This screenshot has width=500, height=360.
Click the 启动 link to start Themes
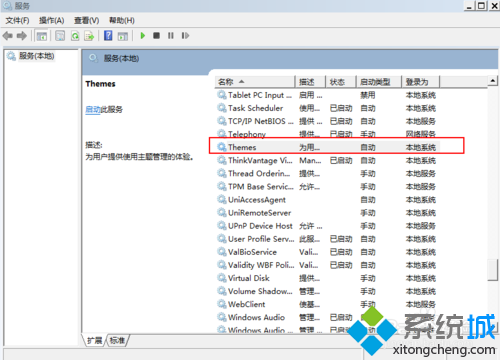(x=93, y=109)
